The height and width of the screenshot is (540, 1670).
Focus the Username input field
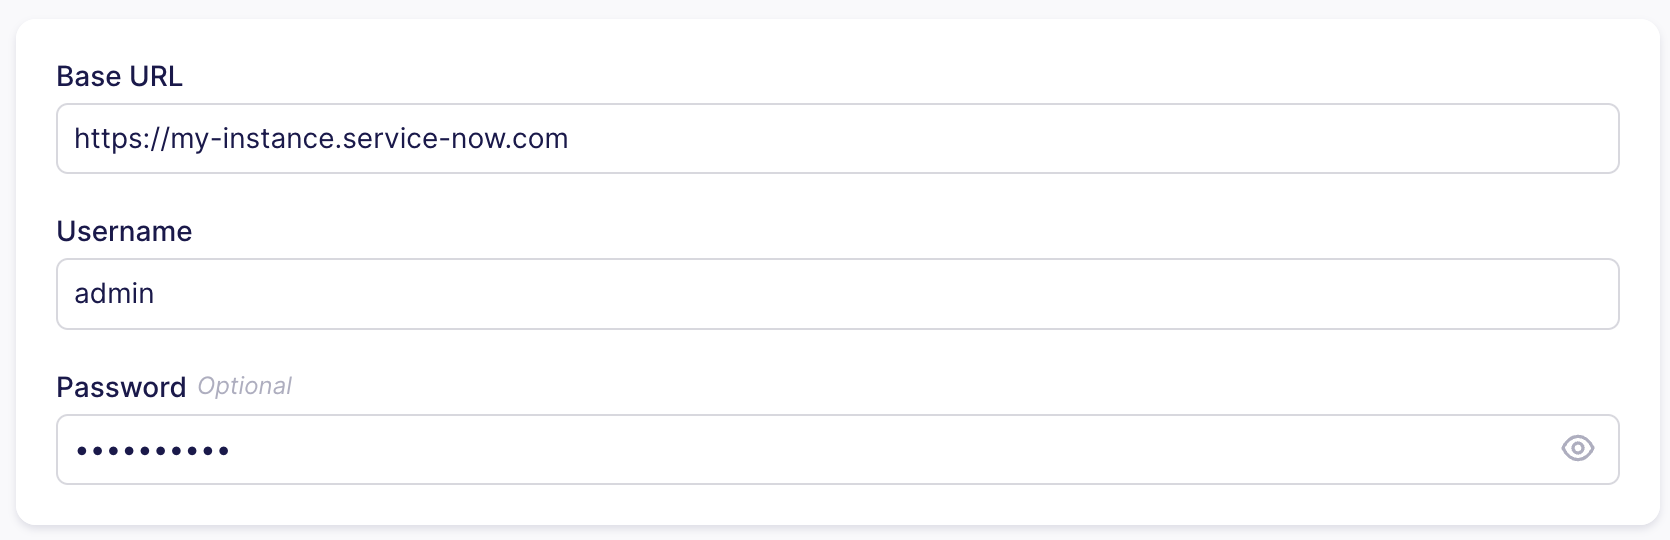900,294
